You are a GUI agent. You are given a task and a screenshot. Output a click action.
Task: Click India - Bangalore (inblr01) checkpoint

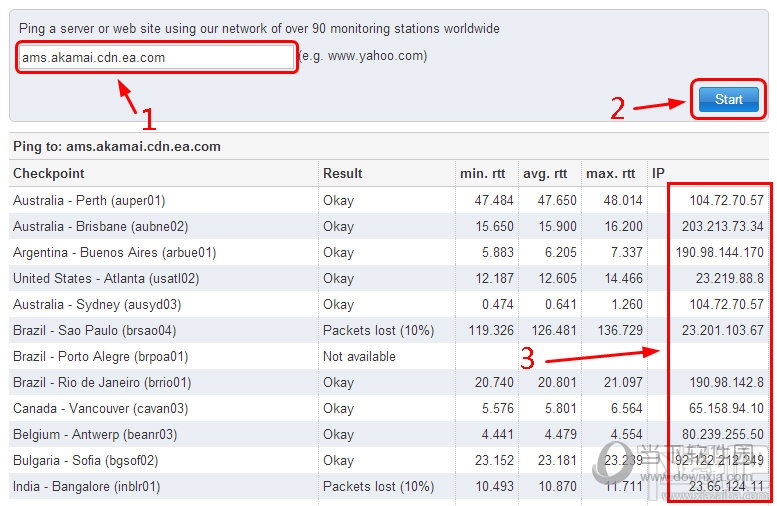tap(87, 487)
